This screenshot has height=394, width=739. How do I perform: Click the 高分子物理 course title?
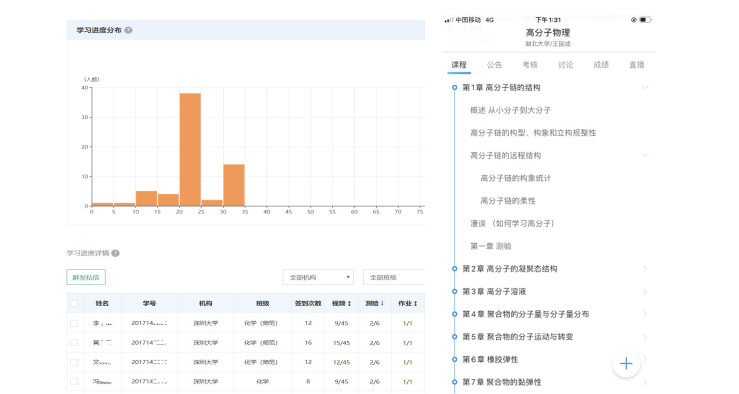(x=548, y=33)
